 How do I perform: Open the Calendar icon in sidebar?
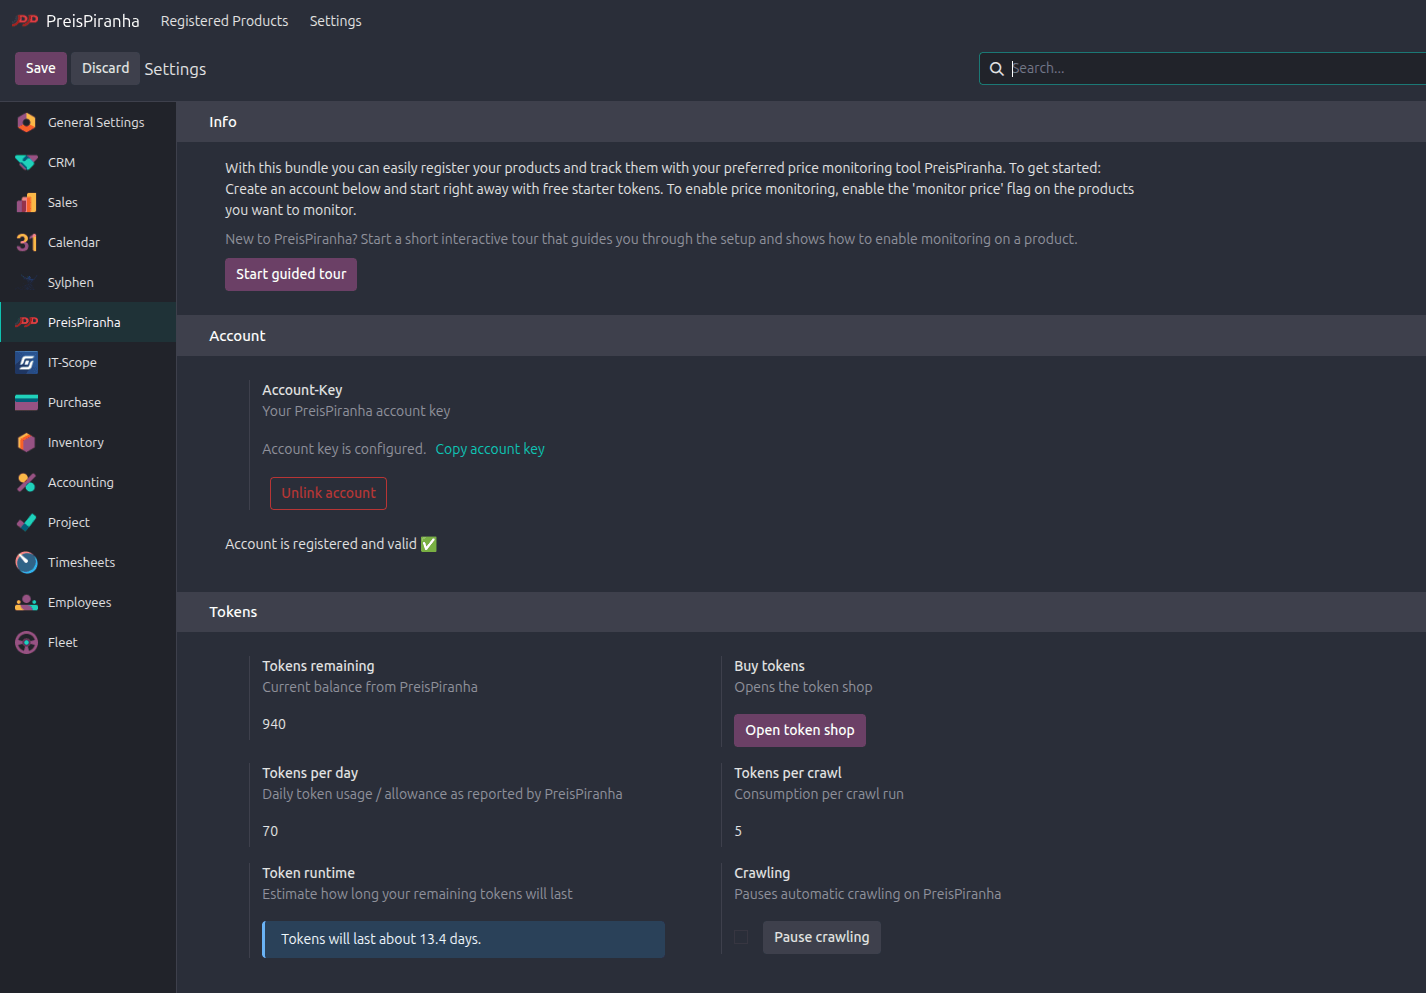point(27,242)
